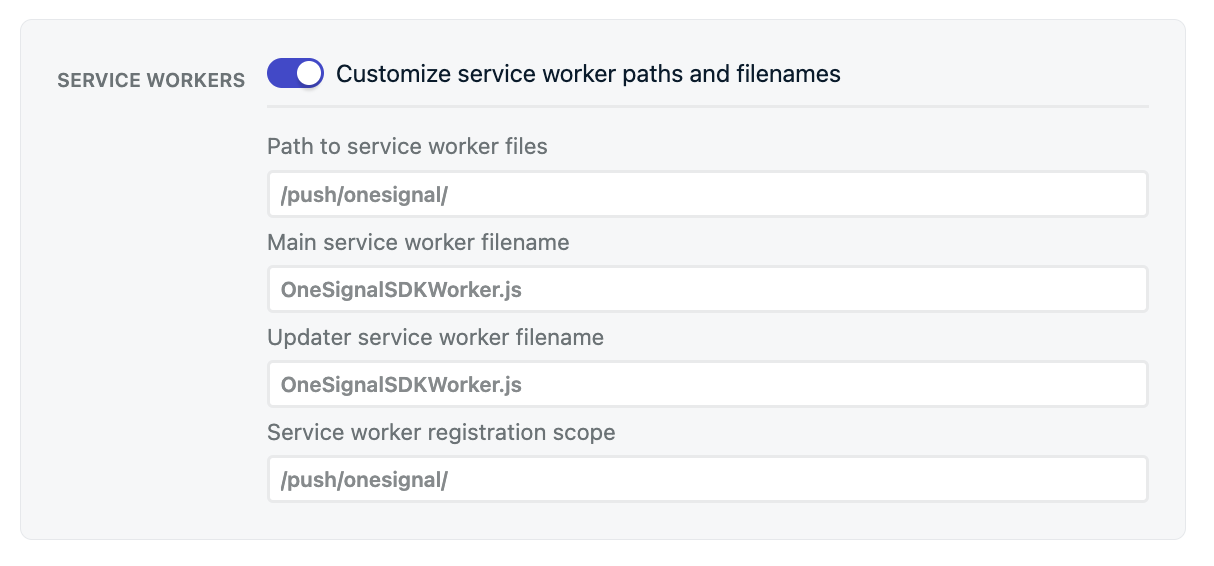This screenshot has height=566, width=1214.
Task: Click the Service worker registration scope label
Action: [441, 432]
